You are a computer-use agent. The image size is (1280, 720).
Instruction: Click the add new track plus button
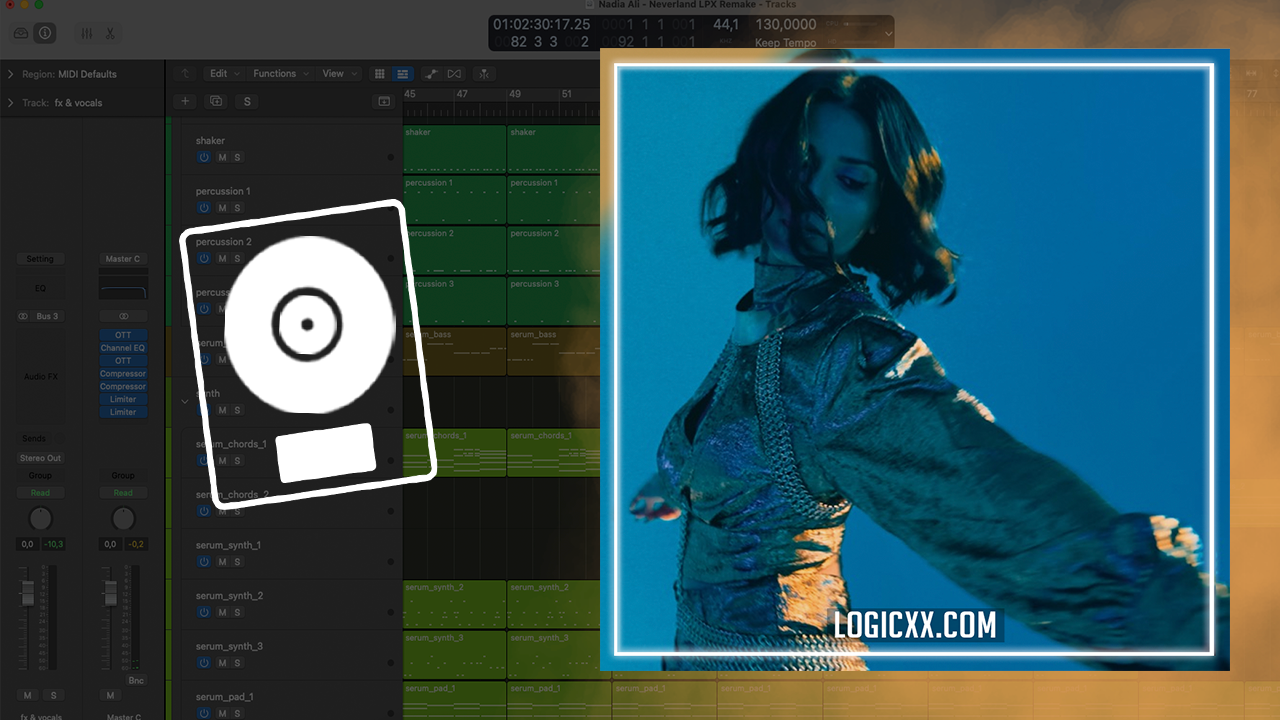[184, 101]
